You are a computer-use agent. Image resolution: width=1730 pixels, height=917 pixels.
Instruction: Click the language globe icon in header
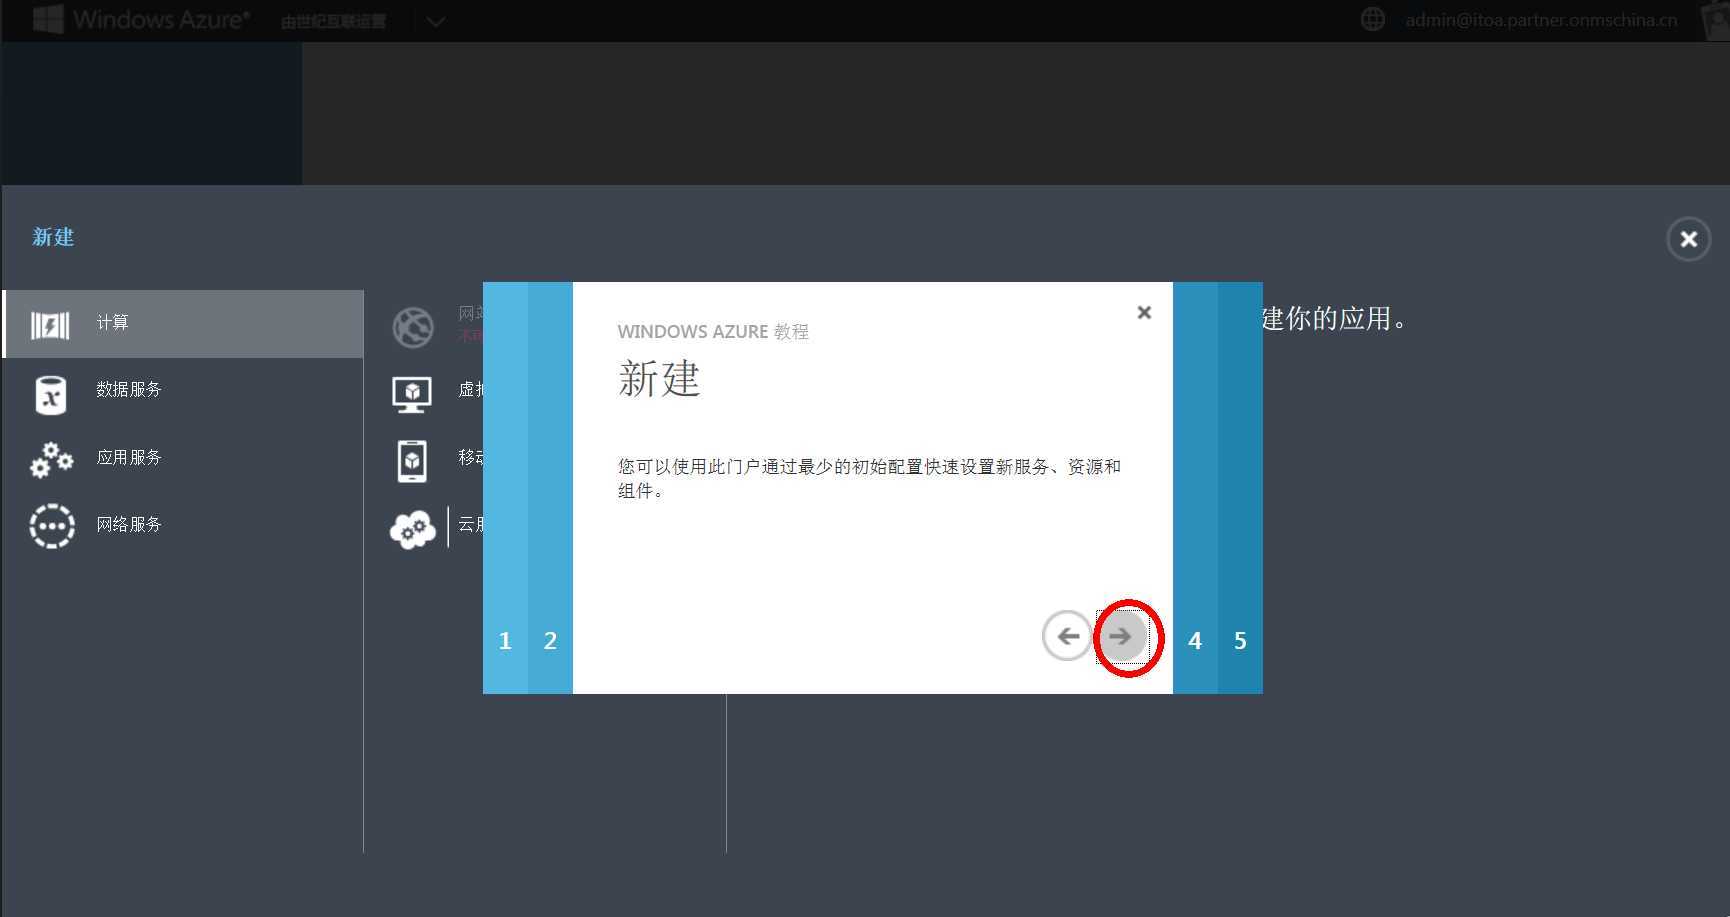coord(1373,19)
